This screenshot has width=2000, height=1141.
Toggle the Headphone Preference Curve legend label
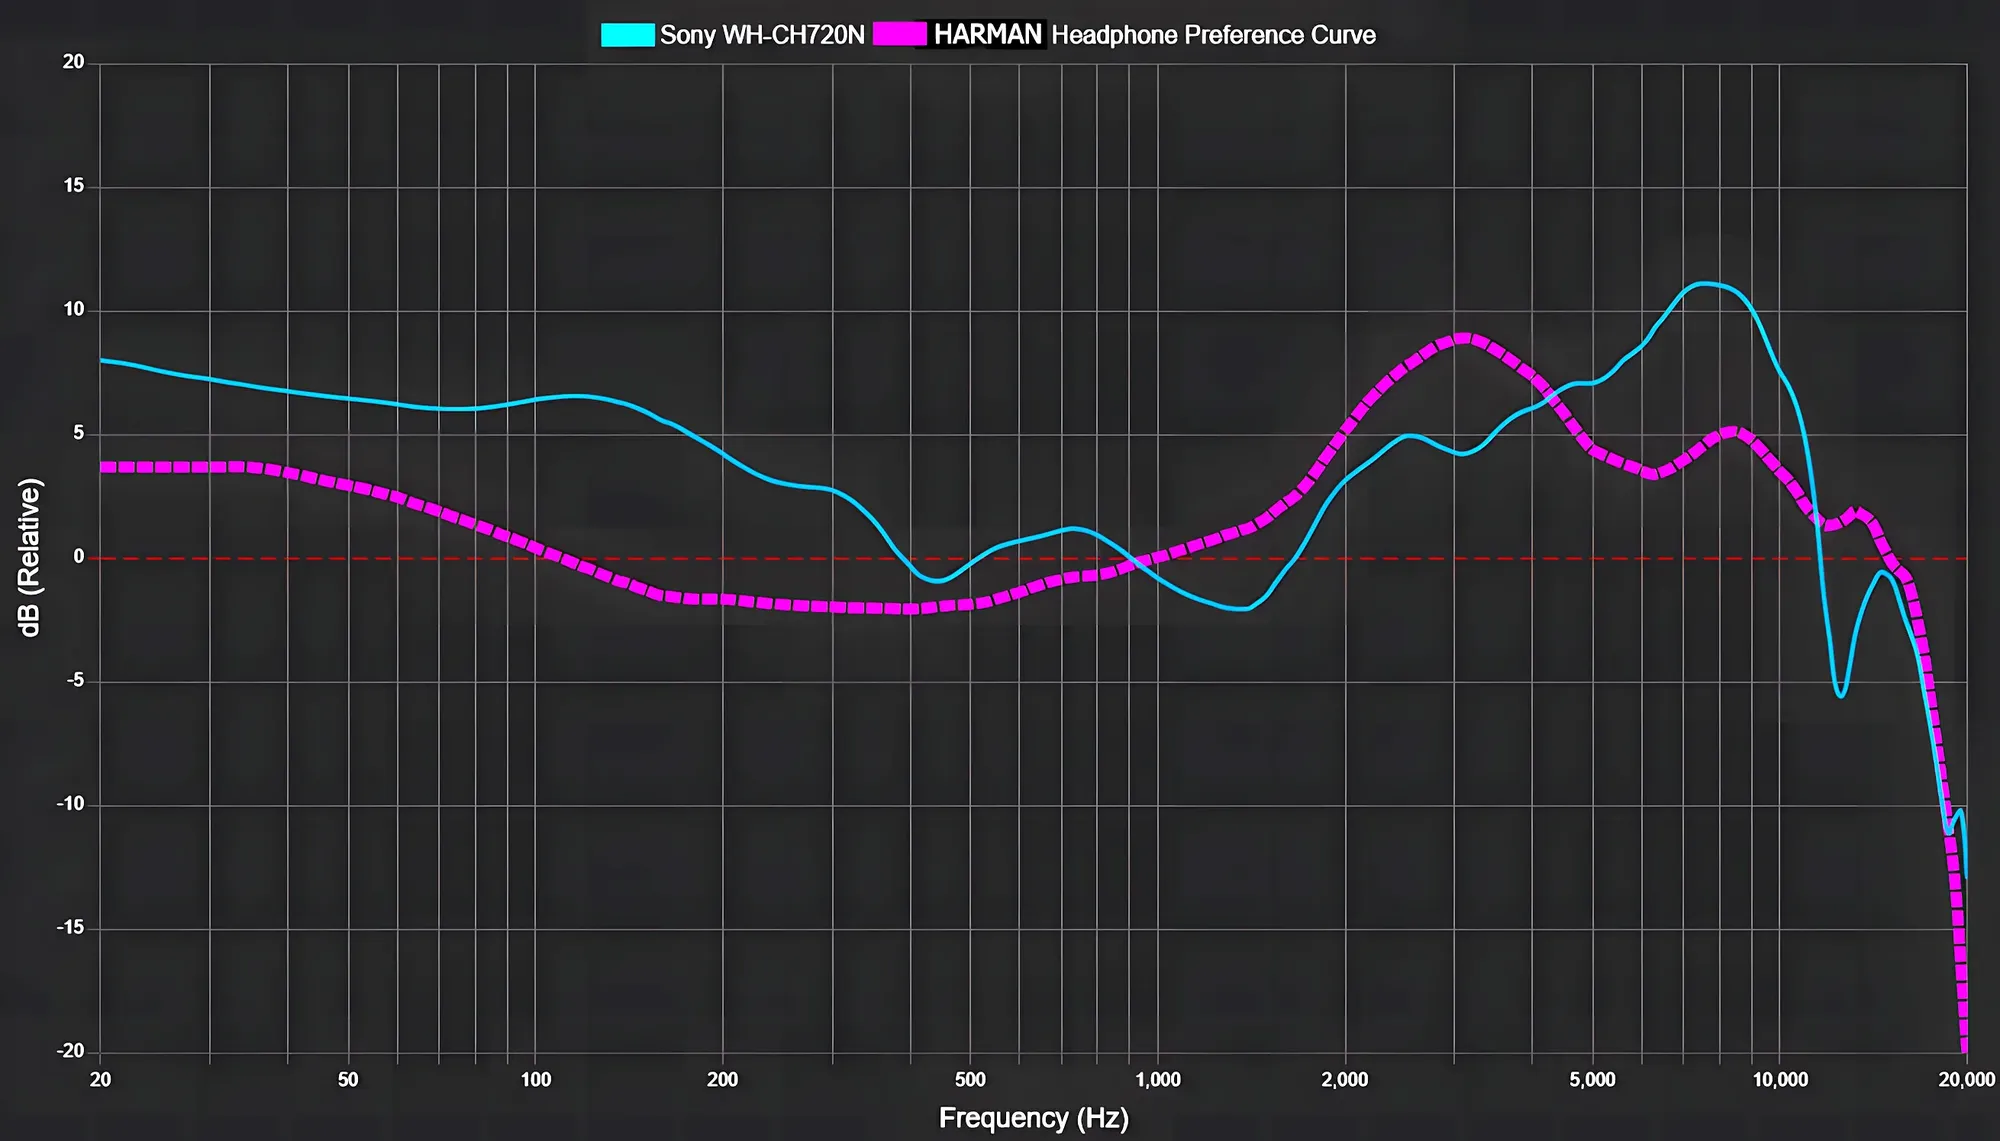point(1213,35)
